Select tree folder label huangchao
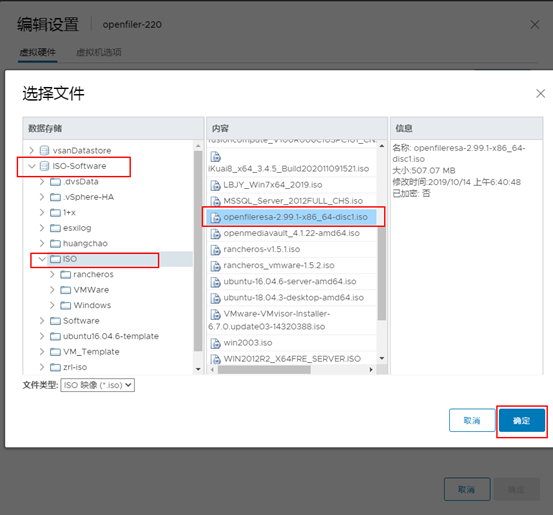 click(85, 244)
